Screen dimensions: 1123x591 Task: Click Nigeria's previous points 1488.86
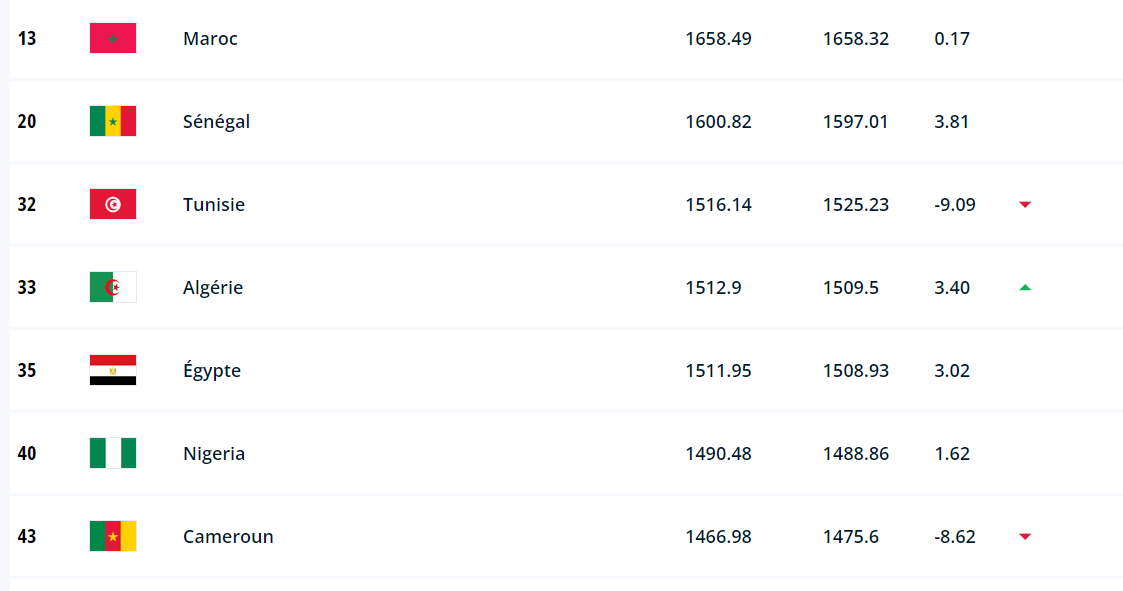tap(856, 454)
